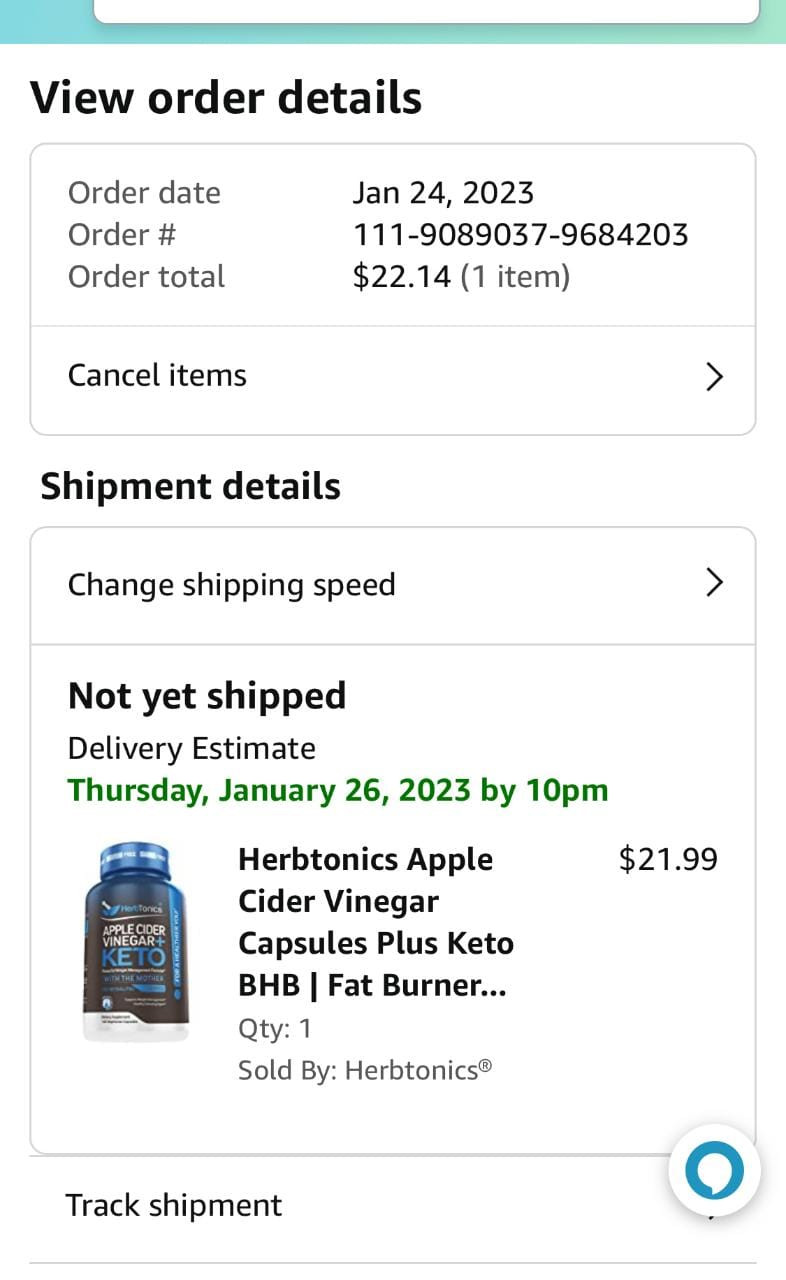786x1280 pixels.
Task: Open the Cancel items option
Action: tap(157, 376)
